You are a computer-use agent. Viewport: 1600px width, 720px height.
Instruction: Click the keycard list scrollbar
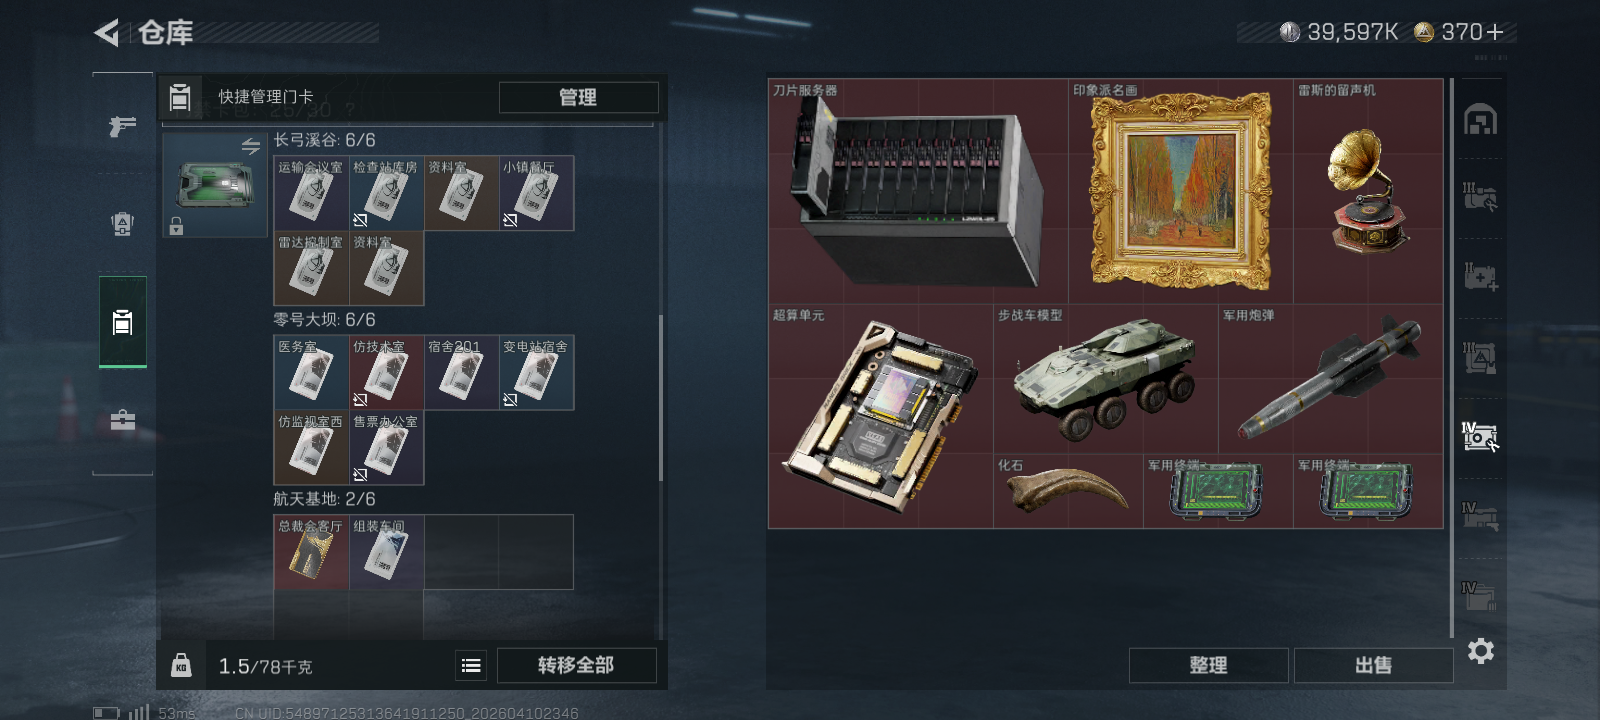pos(660,398)
